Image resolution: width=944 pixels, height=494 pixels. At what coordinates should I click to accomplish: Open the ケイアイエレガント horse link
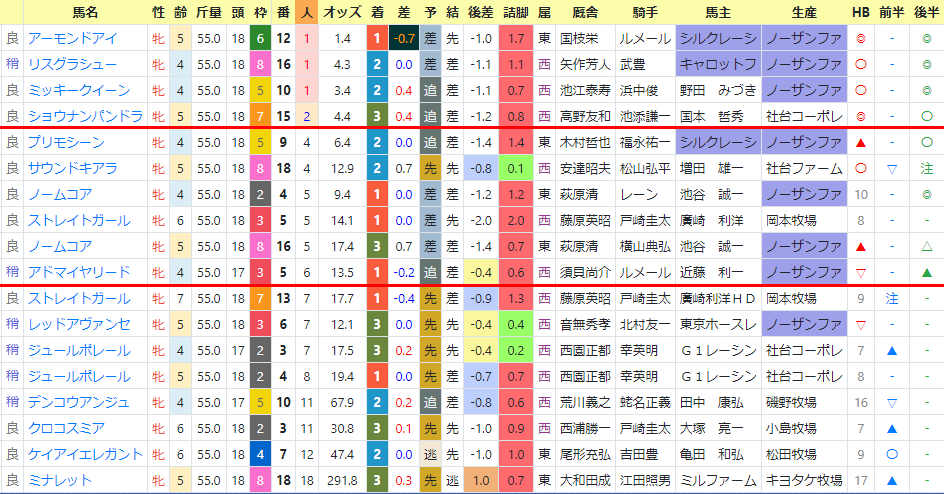coord(85,454)
